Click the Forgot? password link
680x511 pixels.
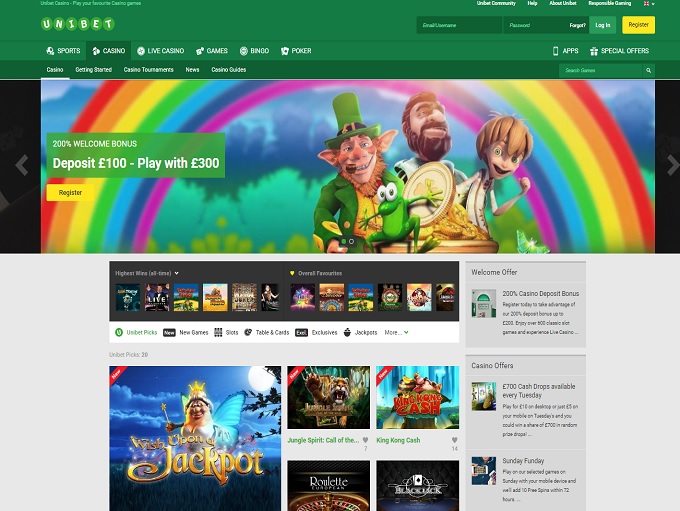(x=577, y=25)
